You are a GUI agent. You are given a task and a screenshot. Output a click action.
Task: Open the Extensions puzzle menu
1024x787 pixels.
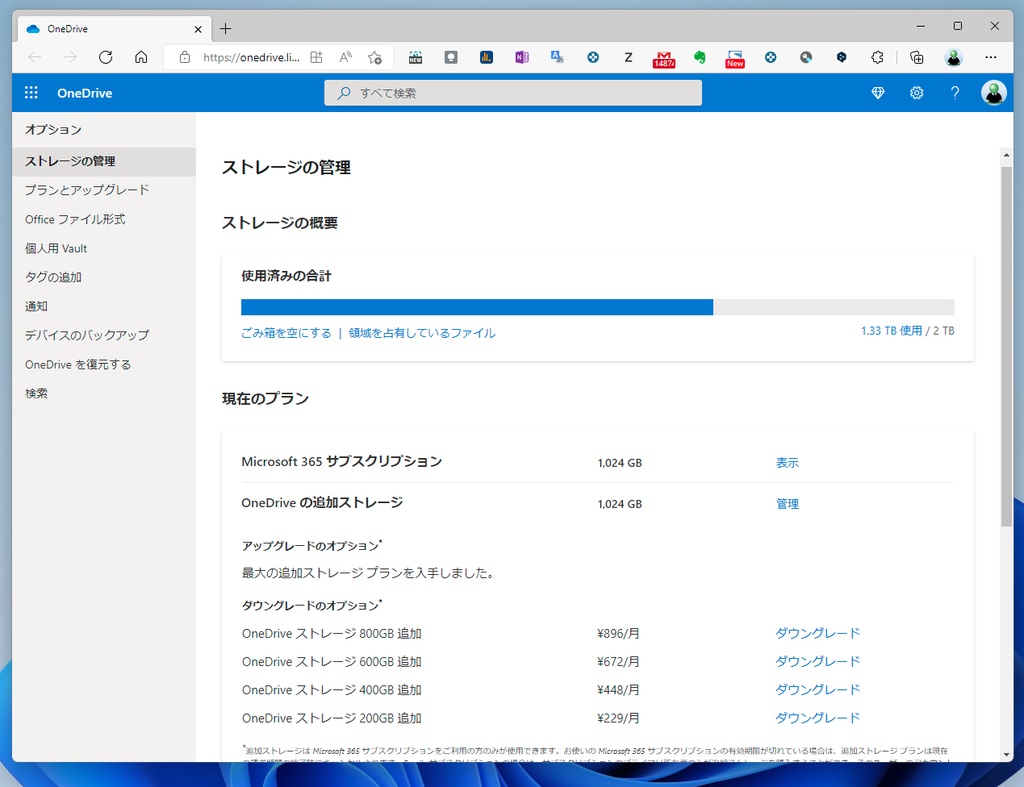[x=877, y=57]
